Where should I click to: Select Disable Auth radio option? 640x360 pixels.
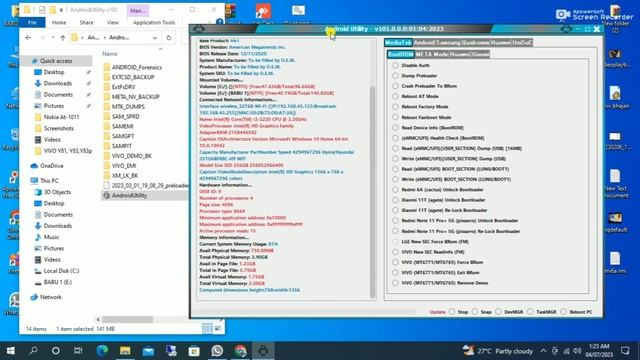(x=395, y=65)
